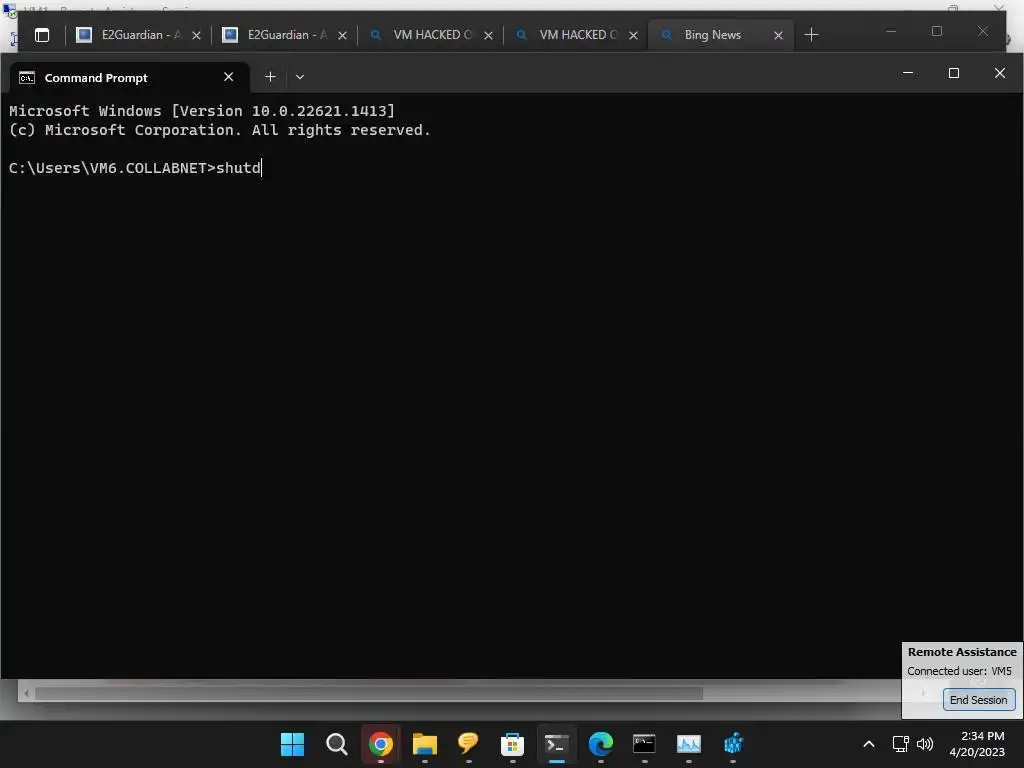Open the Command Prompt taskbar icon
This screenshot has width=1024, height=768.
click(x=644, y=744)
